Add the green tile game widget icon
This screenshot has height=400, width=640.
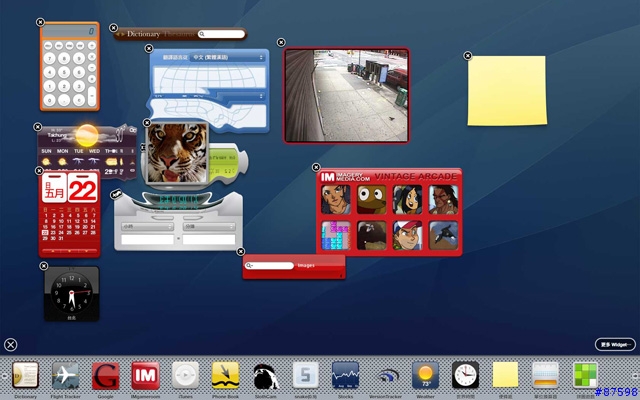point(585,375)
